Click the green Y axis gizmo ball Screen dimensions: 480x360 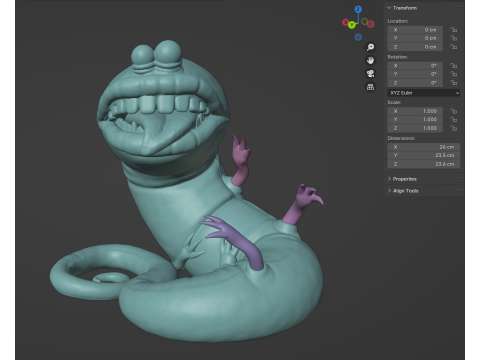pyautogui.click(x=352, y=25)
